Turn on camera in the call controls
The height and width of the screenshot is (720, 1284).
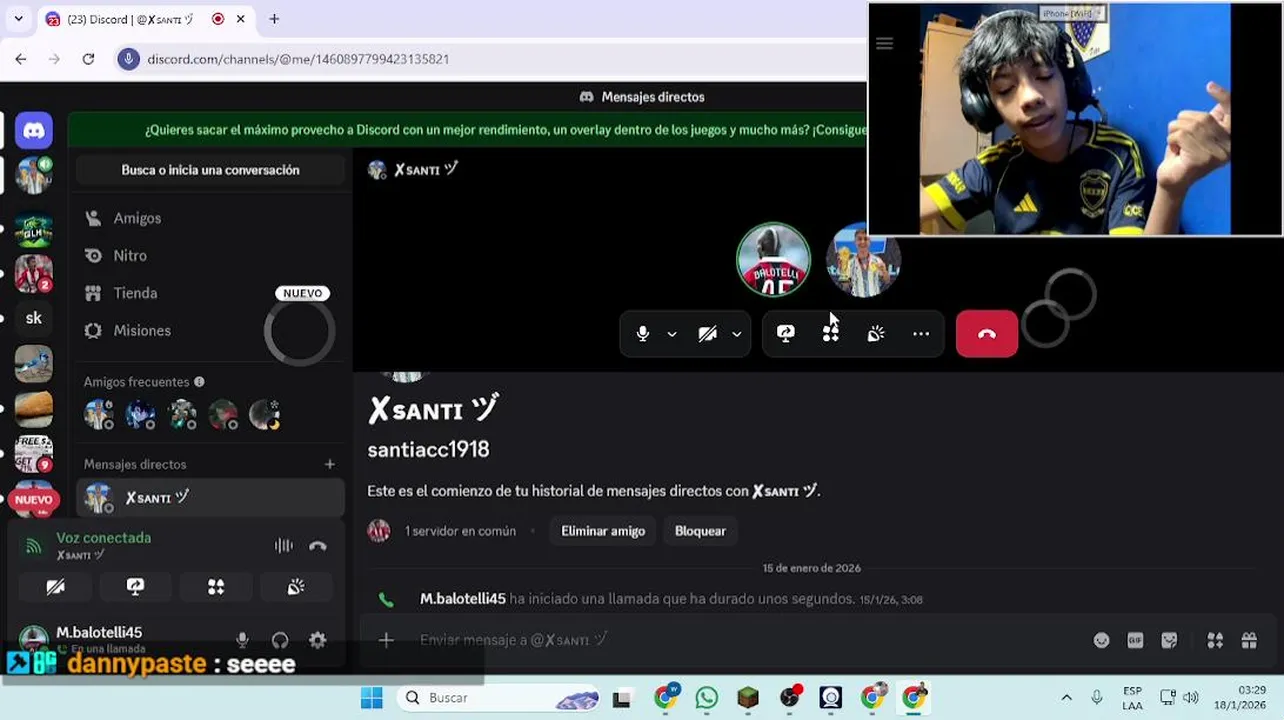(708, 334)
